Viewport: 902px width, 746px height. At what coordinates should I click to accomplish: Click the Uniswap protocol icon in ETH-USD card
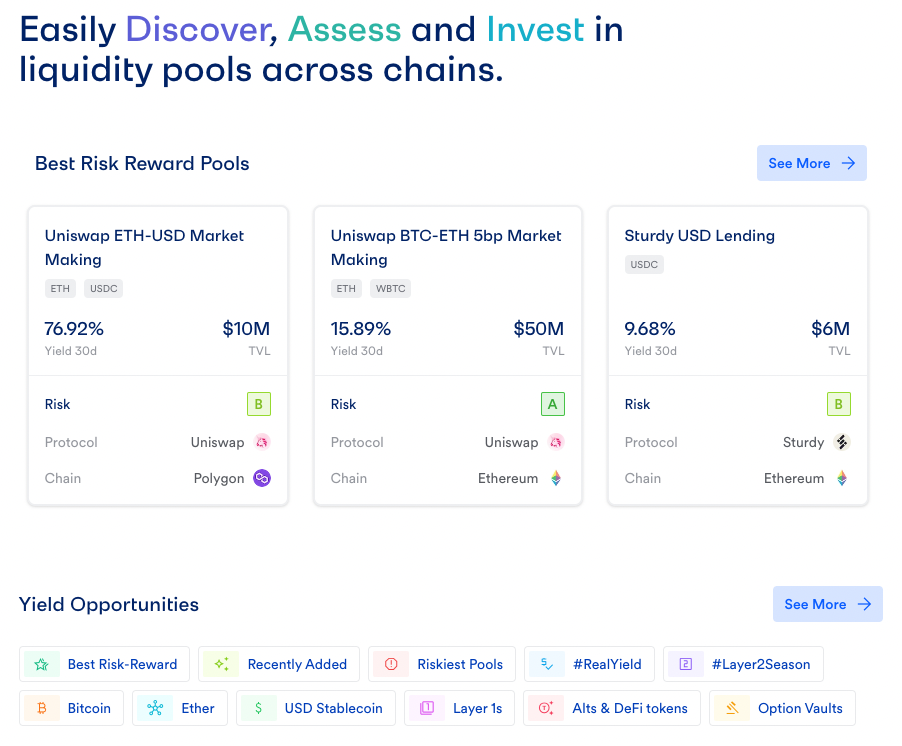coord(262,442)
